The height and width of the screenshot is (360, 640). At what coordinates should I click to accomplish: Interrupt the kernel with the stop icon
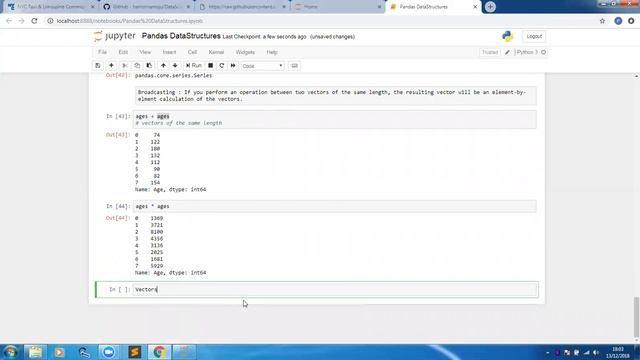click(211, 66)
